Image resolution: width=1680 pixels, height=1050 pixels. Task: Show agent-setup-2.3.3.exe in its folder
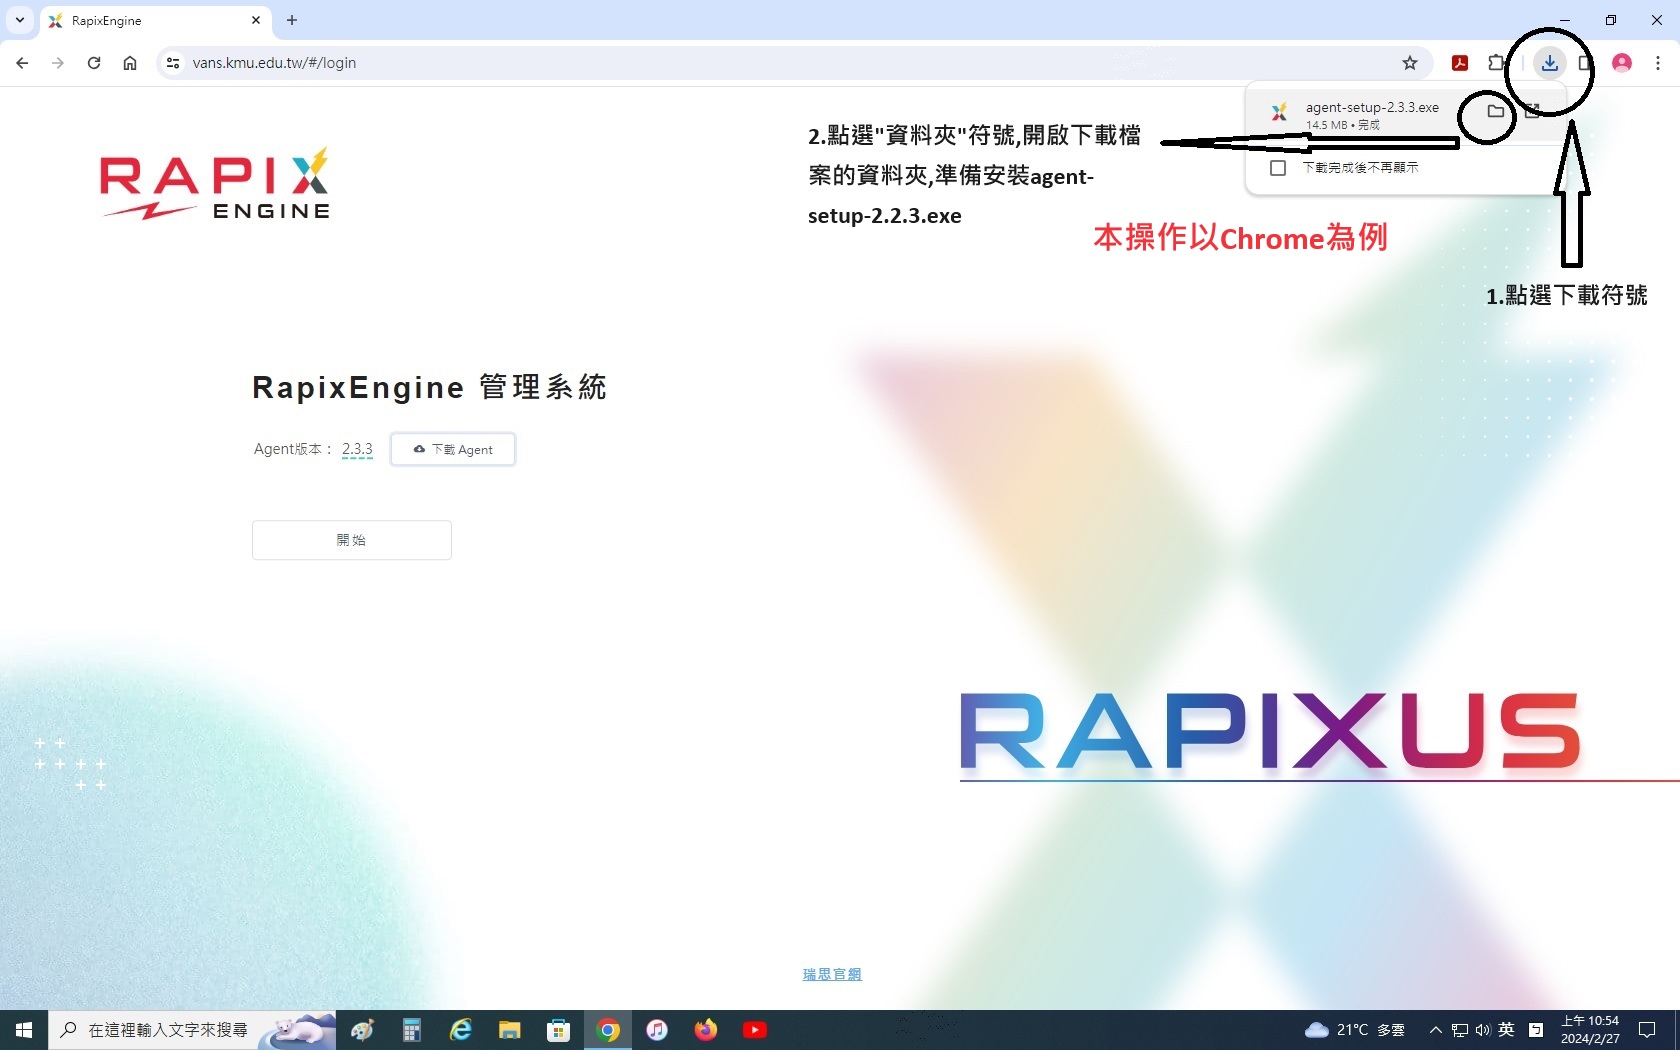pos(1495,111)
